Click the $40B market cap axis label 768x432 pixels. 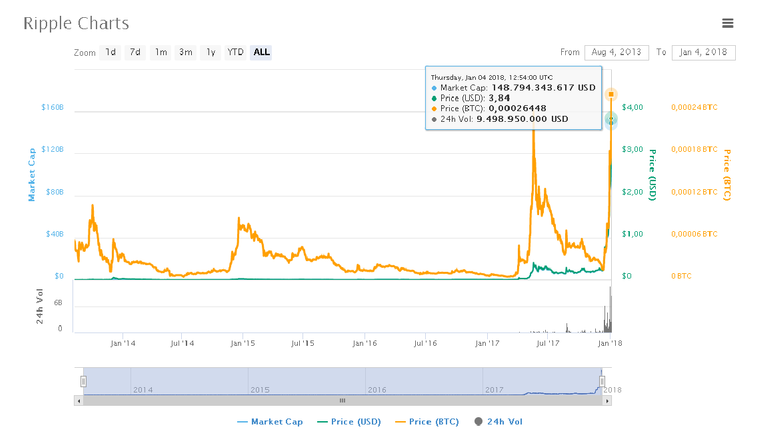[x=55, y=234]
